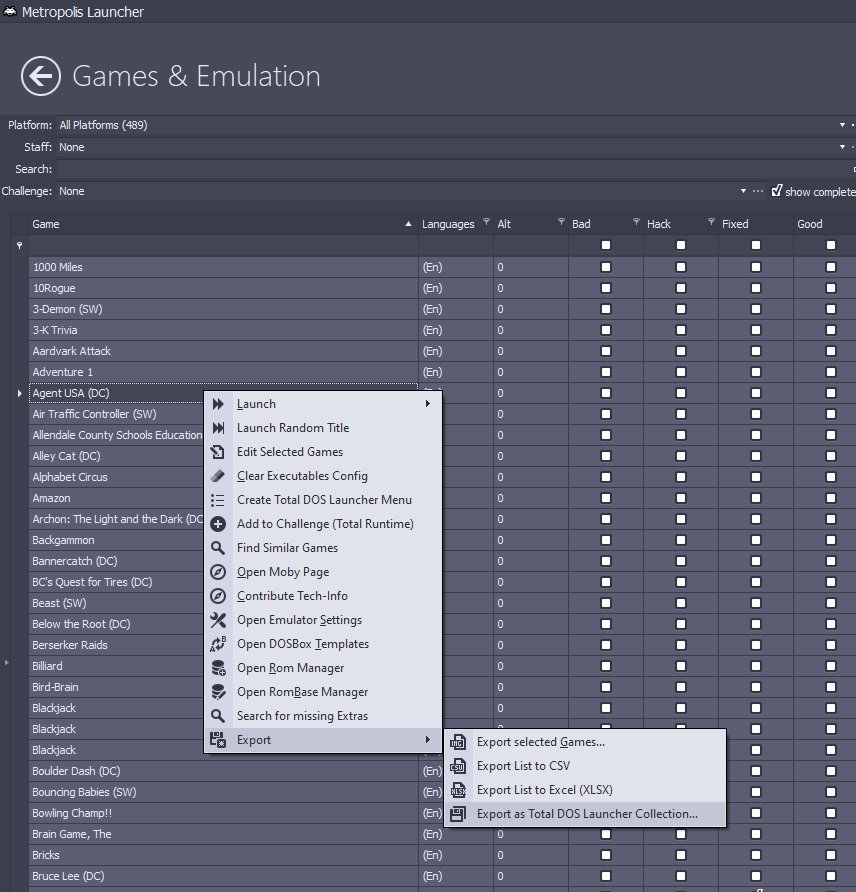Click the back arrow beside Games & Emulation

41,76
